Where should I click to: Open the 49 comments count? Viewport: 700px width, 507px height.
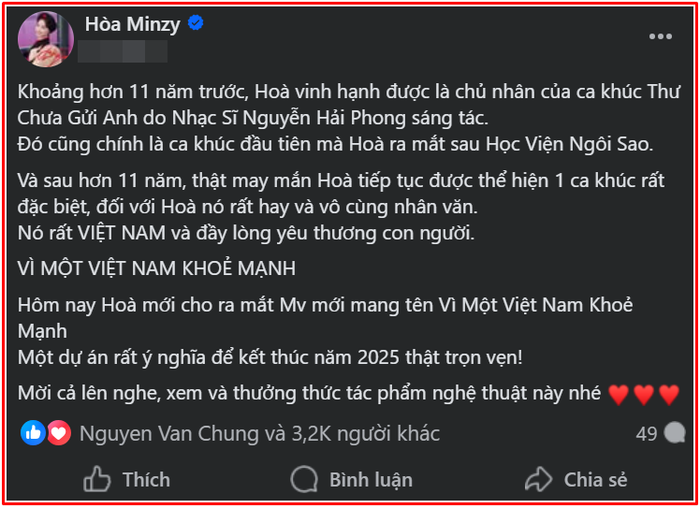(x=646, y=433)
